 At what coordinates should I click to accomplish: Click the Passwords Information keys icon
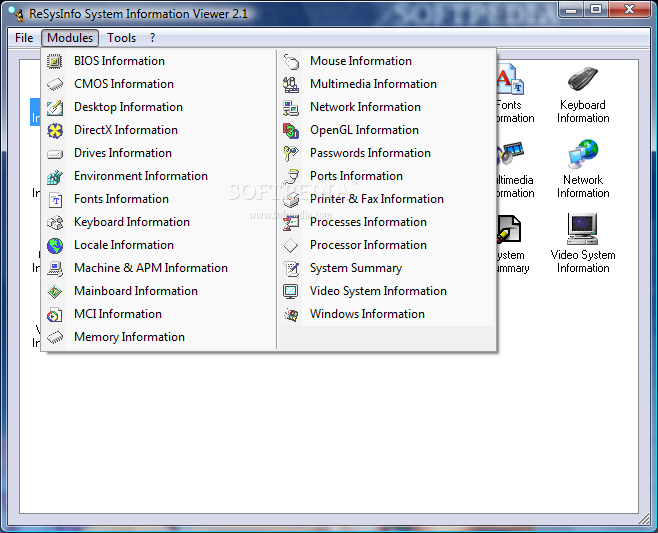[291, 154]
